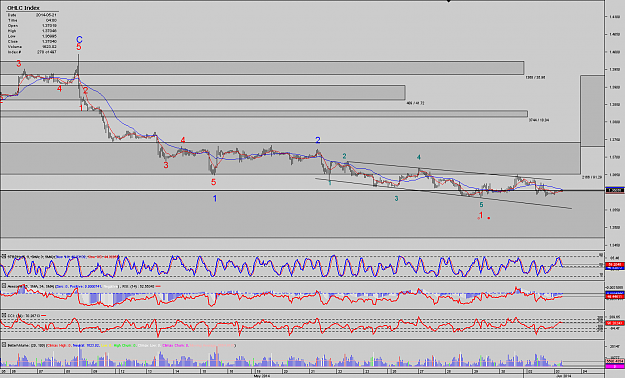Select the teal 4 wave label

[419, 157]
